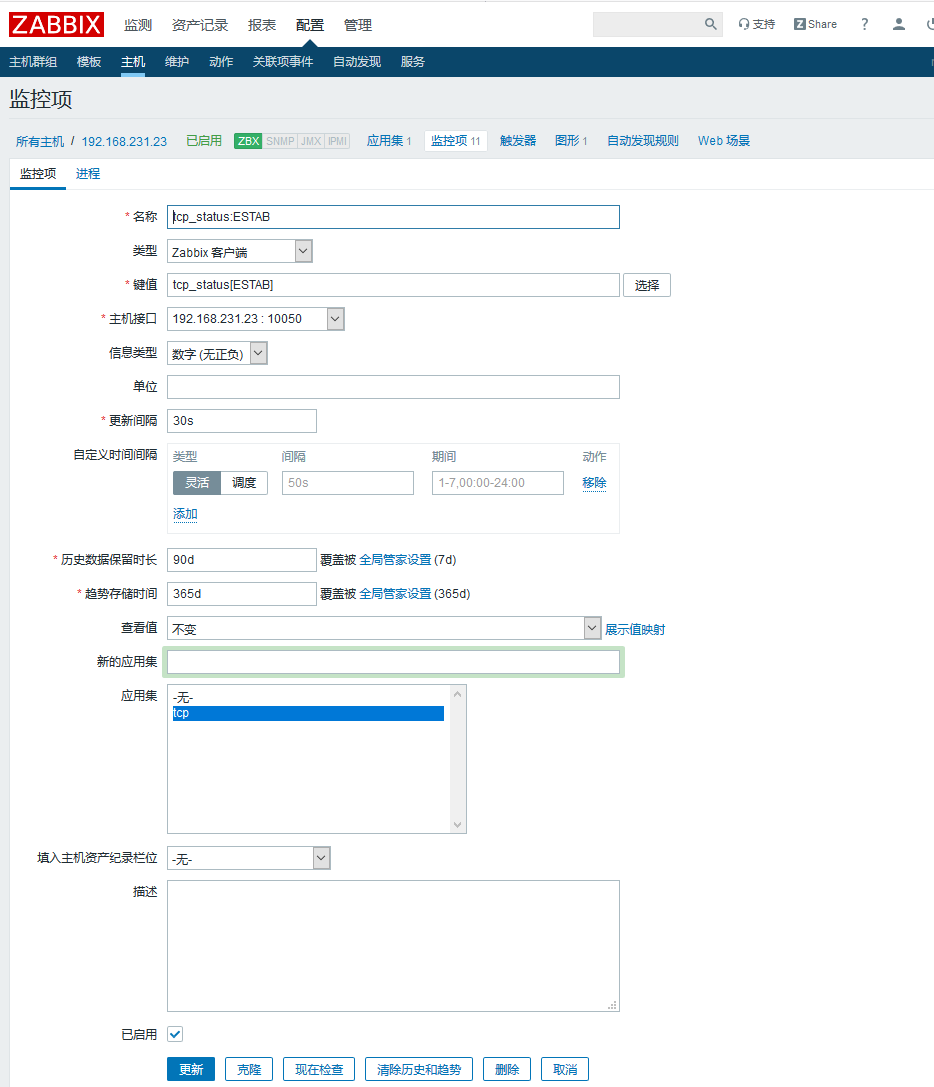Open the user profile icon
Image resolution: width=934 pixels, height=1087 pixels.
click(x=898, y=23)
